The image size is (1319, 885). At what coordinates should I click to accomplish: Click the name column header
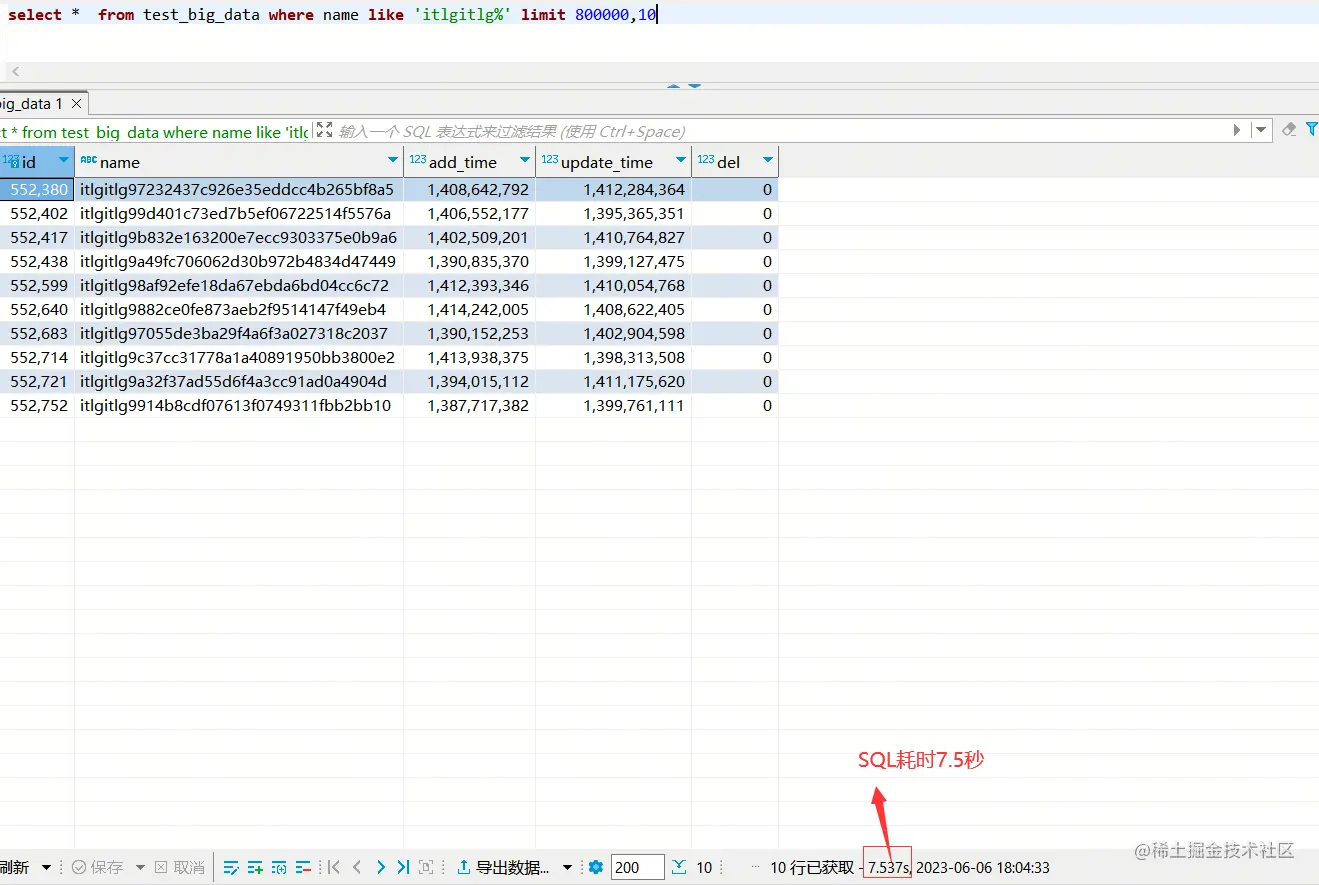pyautogui.click(x=239, y=162)
